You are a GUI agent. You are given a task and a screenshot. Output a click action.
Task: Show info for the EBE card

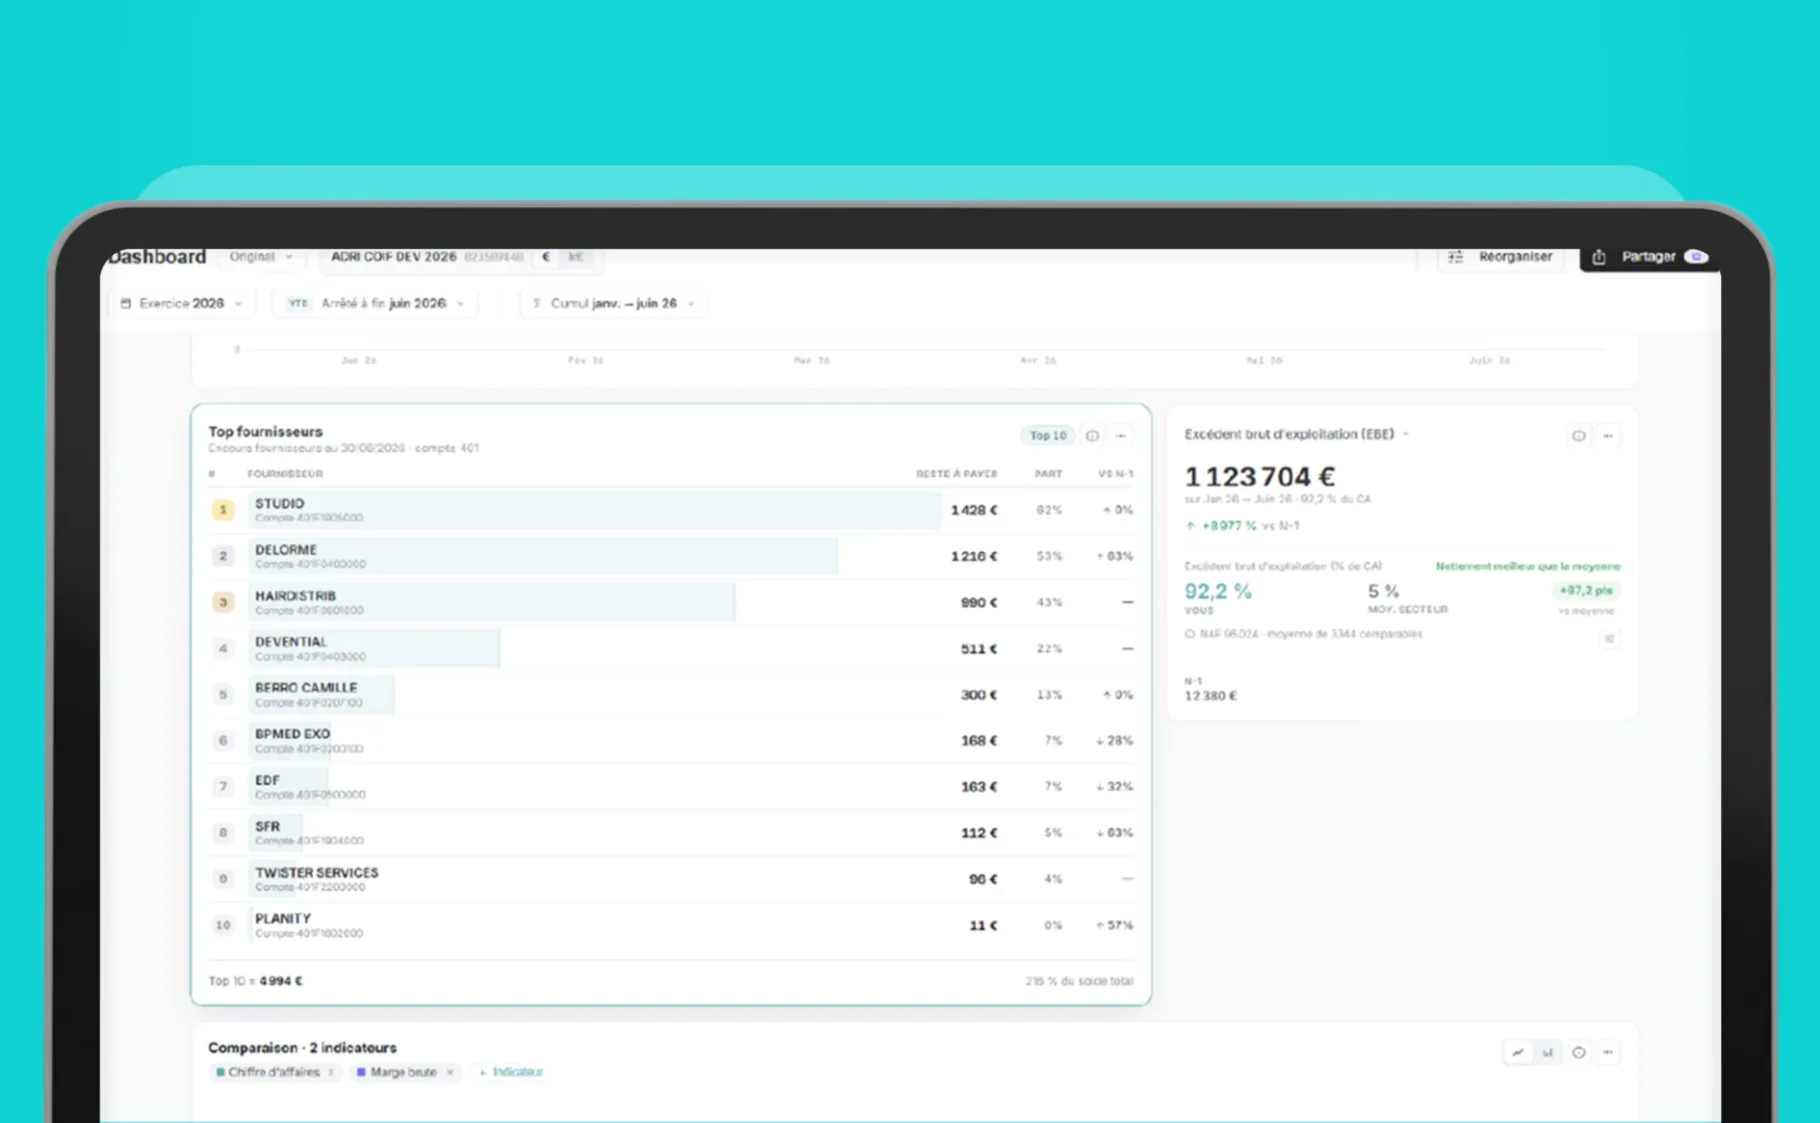coord(1578,436)
